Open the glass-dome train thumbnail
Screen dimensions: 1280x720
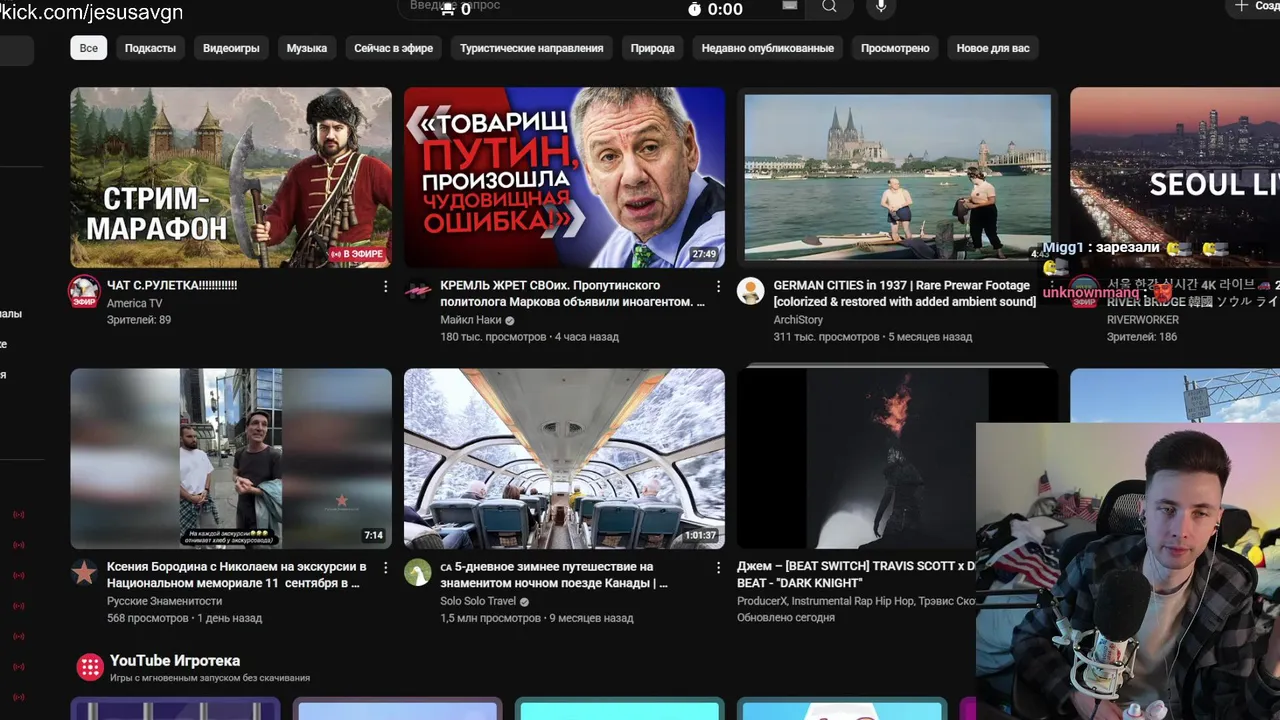coord(564,458)
